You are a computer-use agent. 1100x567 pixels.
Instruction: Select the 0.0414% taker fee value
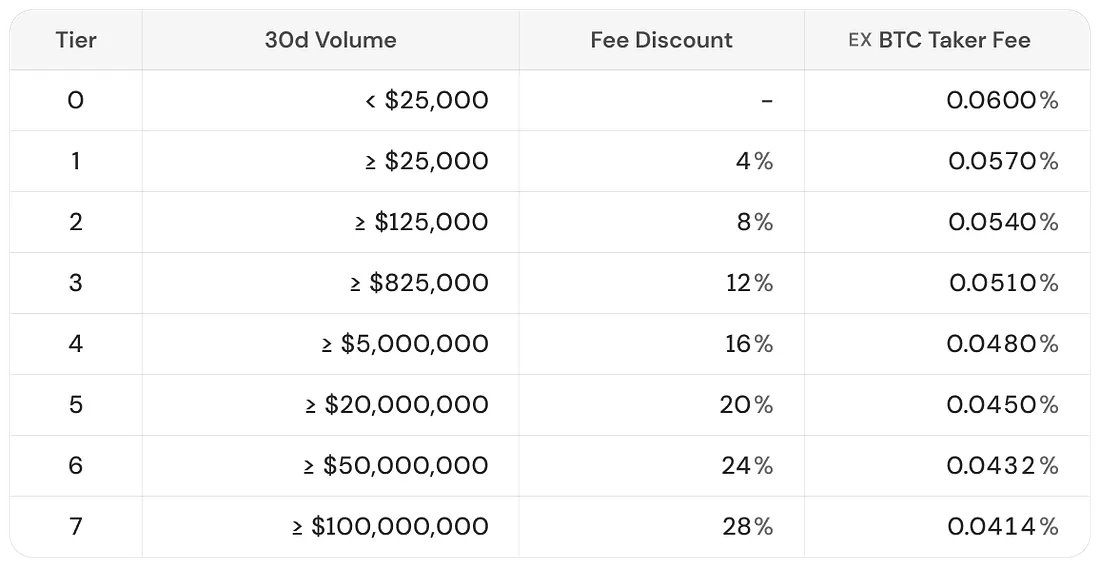click(x=1002, y=527)
